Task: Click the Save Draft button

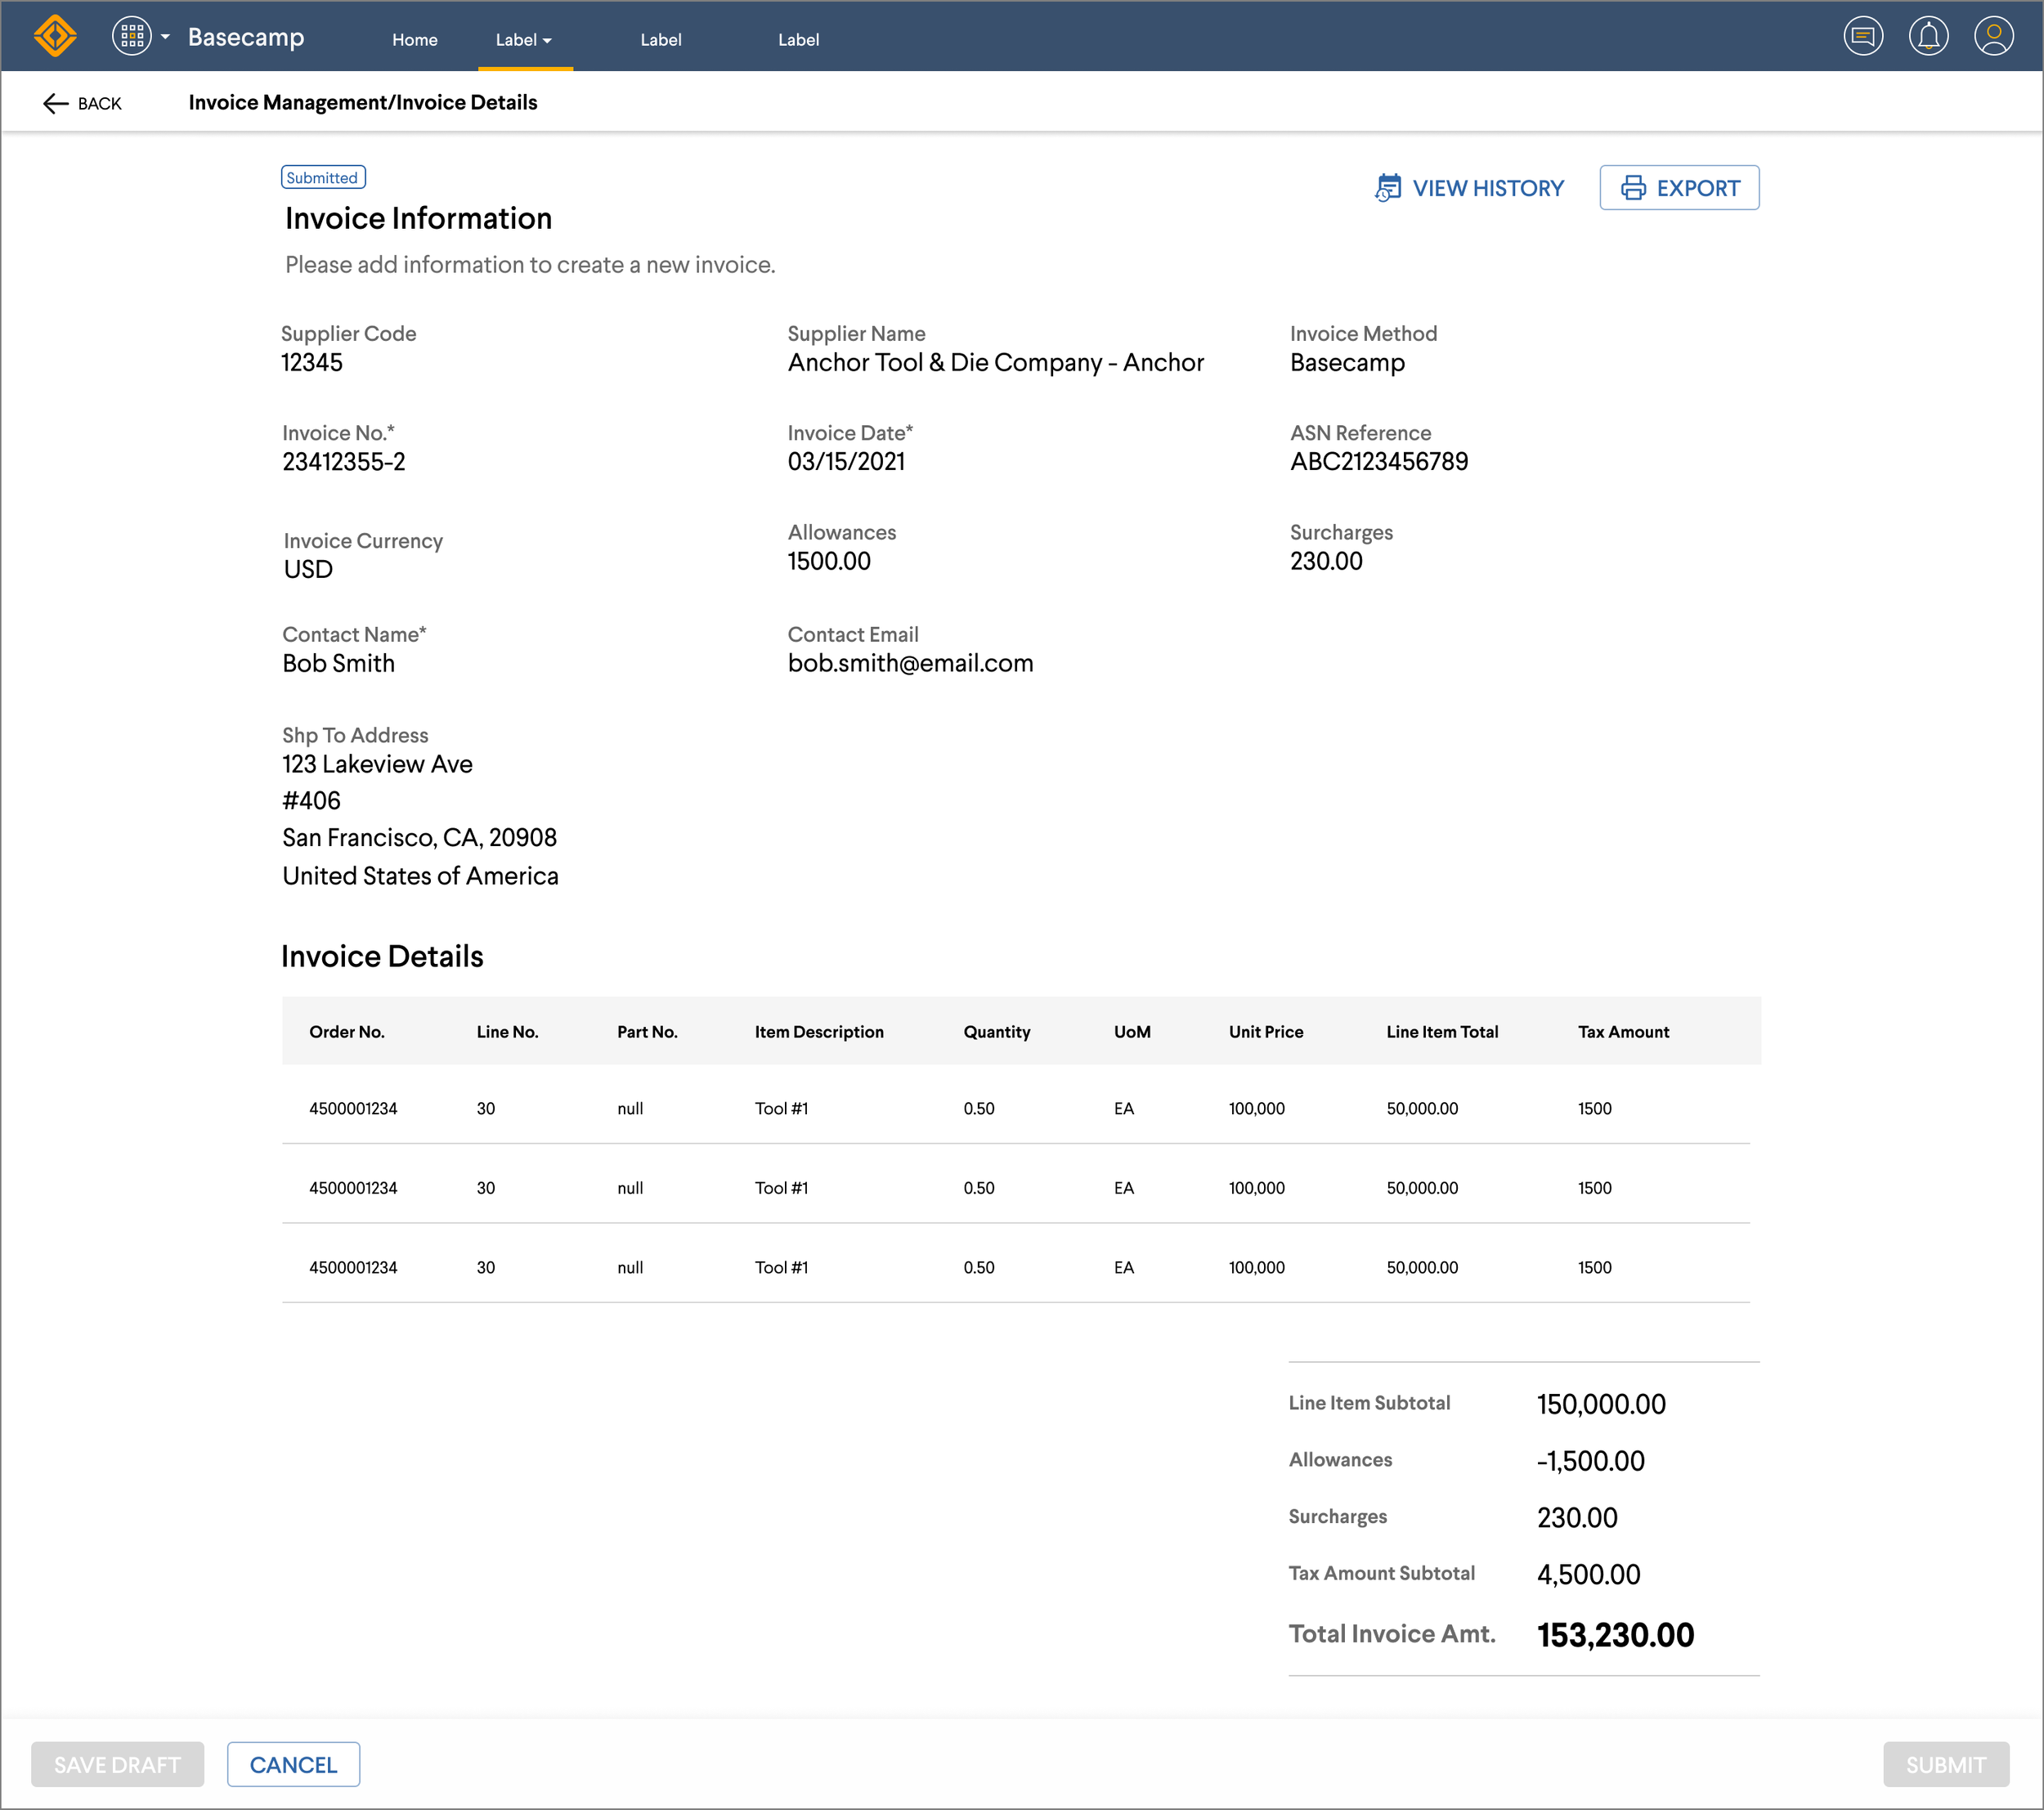Action: click(x=117, y=1764)
